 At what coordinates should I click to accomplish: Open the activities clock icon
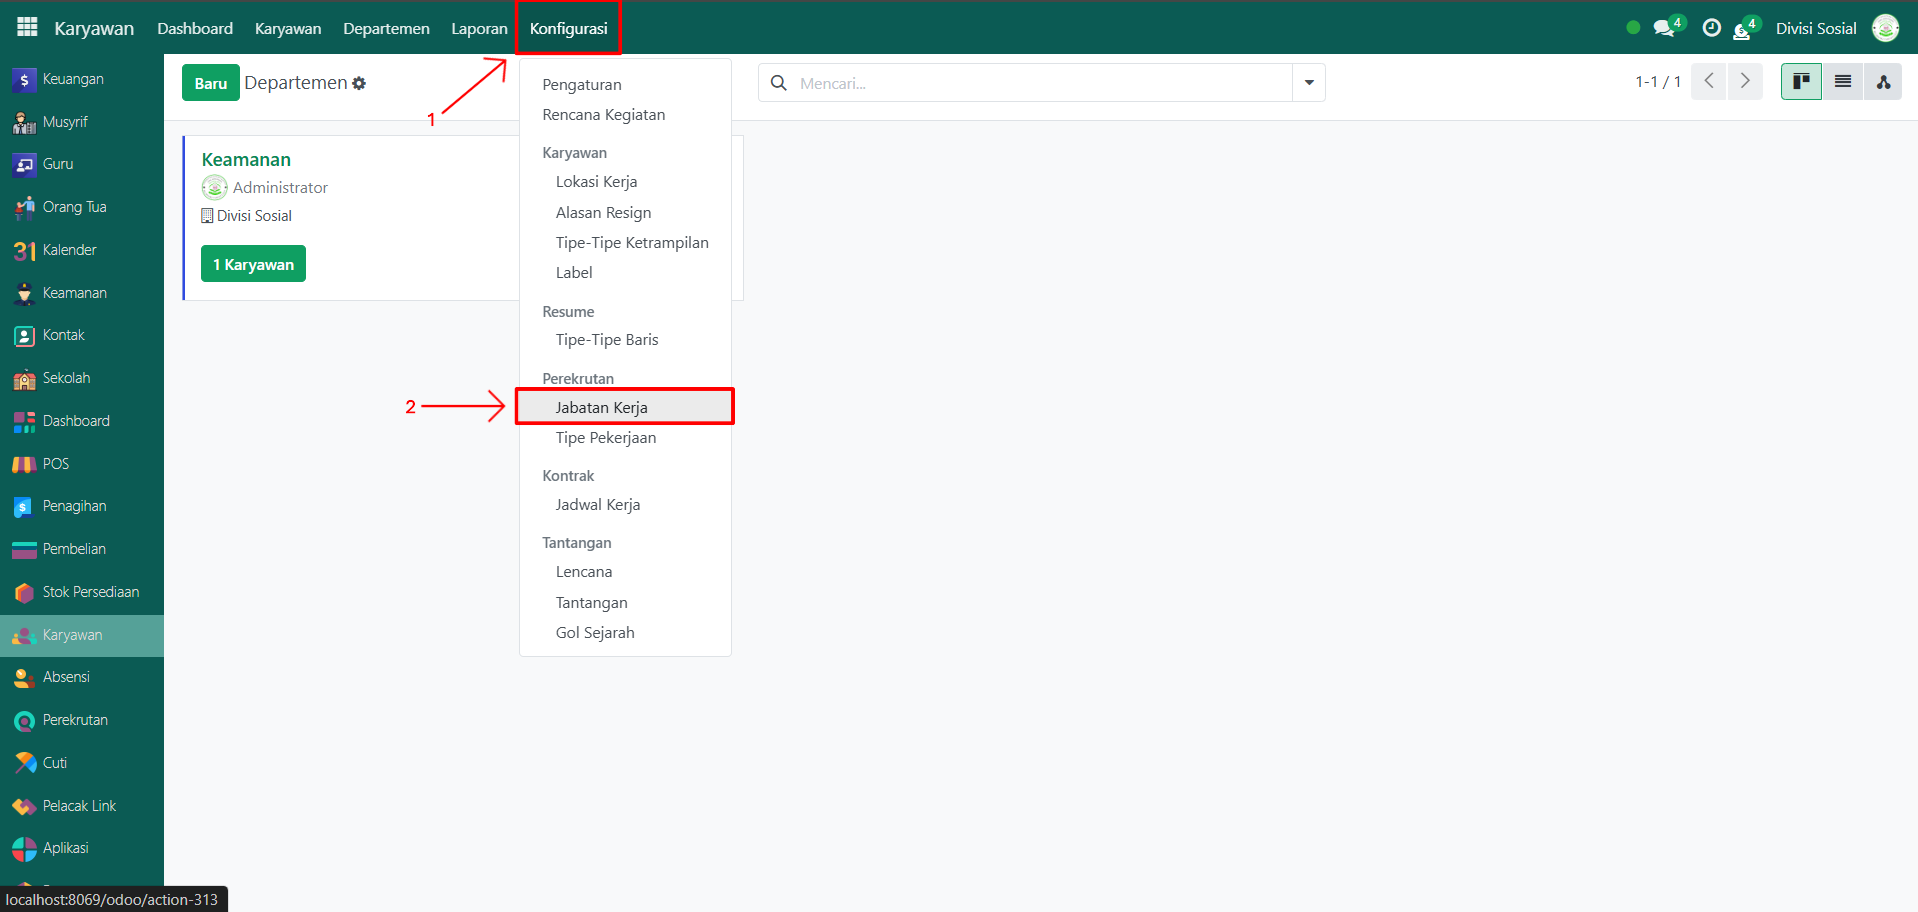(x=1712, y=28)
